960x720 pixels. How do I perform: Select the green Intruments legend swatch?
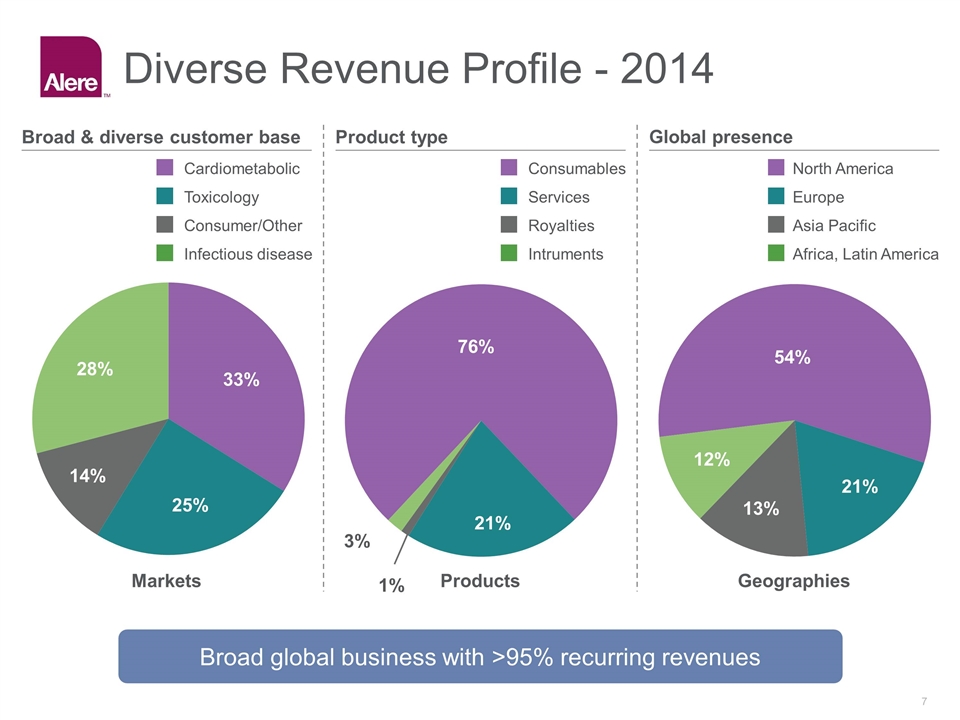pyautogui.click(x=509, y=254)
